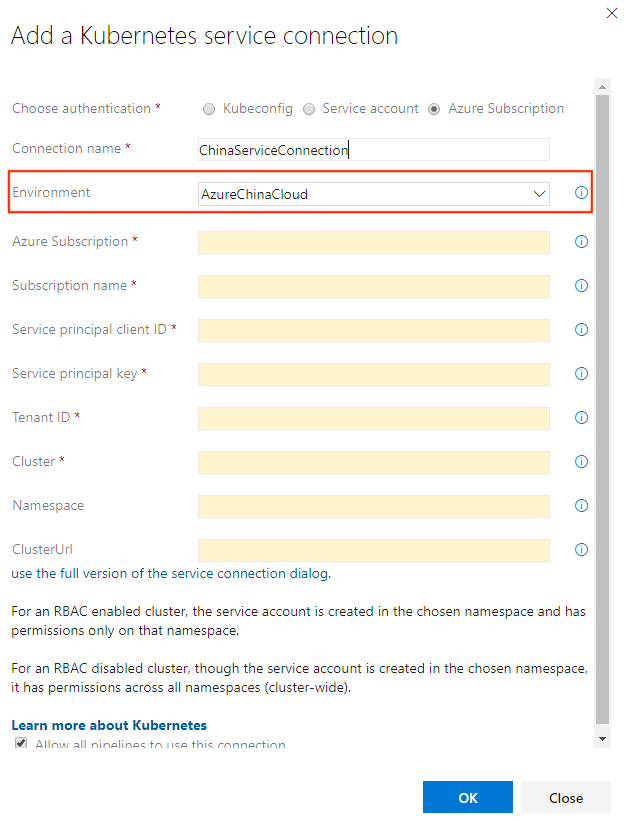Enable Allow all pipelines to use this connection
The height and width of the screenshot is (821, 631).
pyautogui.click(x=21, y=742)
